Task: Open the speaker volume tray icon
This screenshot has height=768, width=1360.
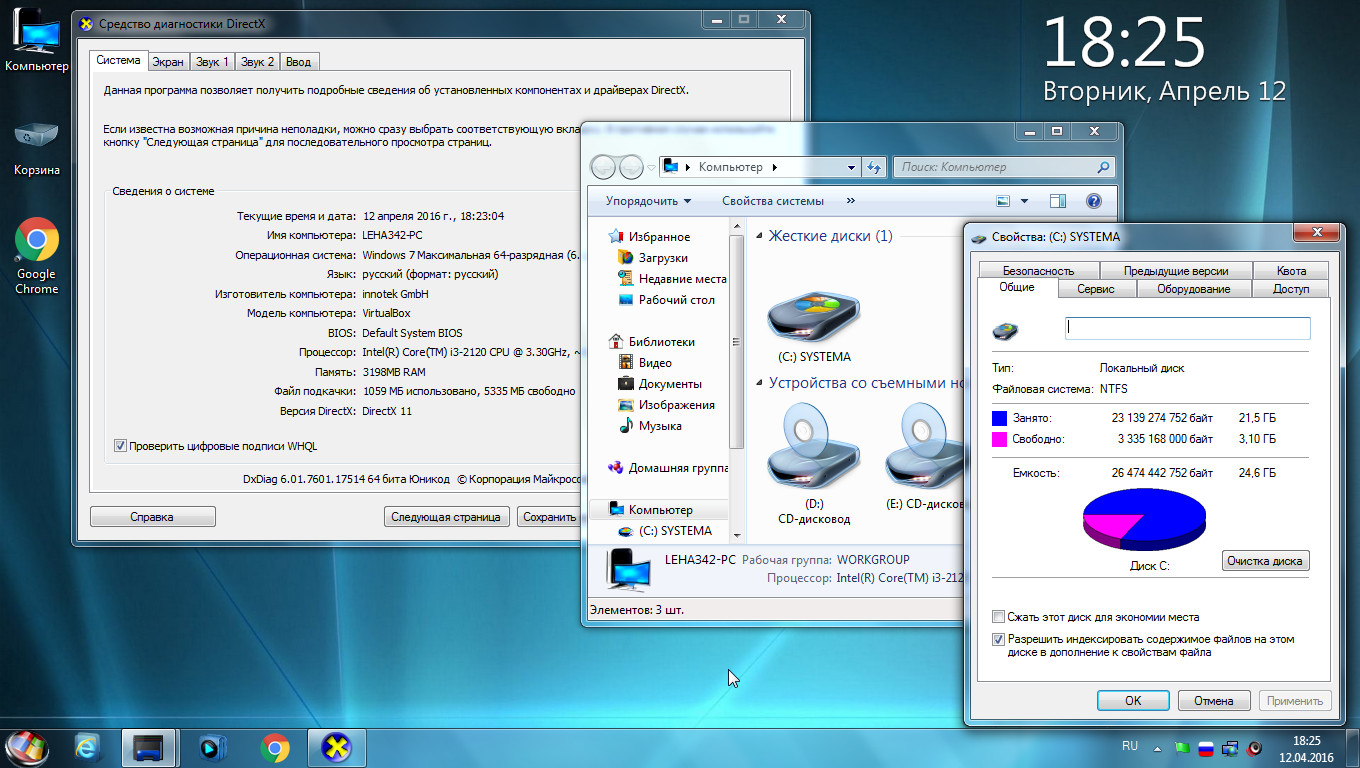Action: click(1255, 747)
